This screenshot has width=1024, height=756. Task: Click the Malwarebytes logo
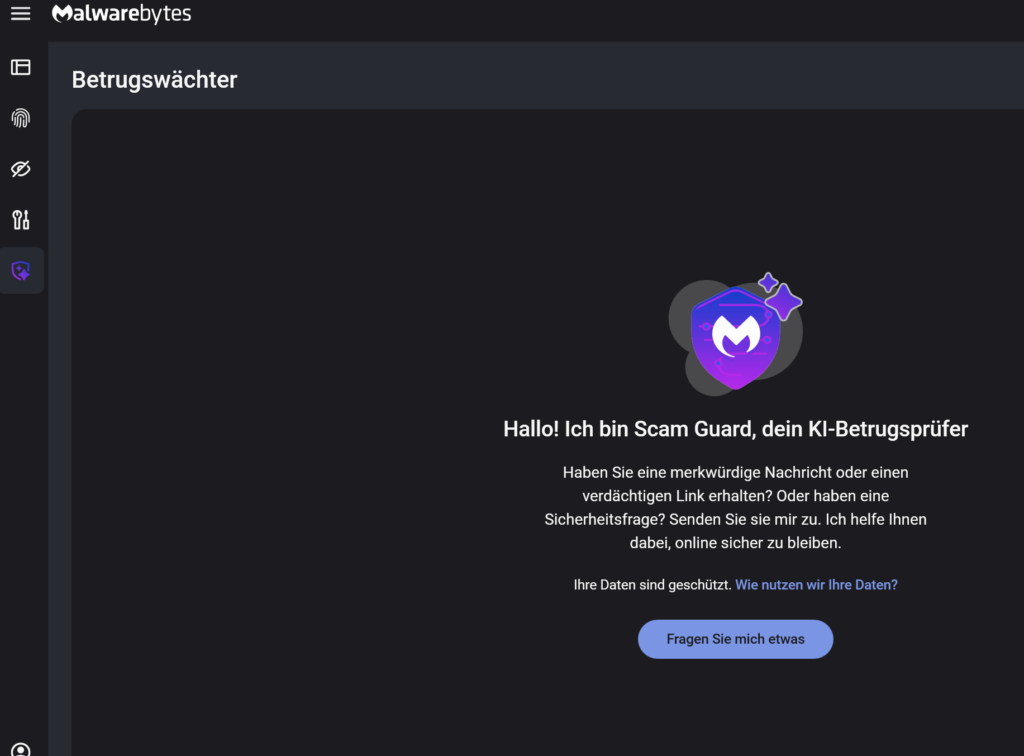click(x=121, y=14)
